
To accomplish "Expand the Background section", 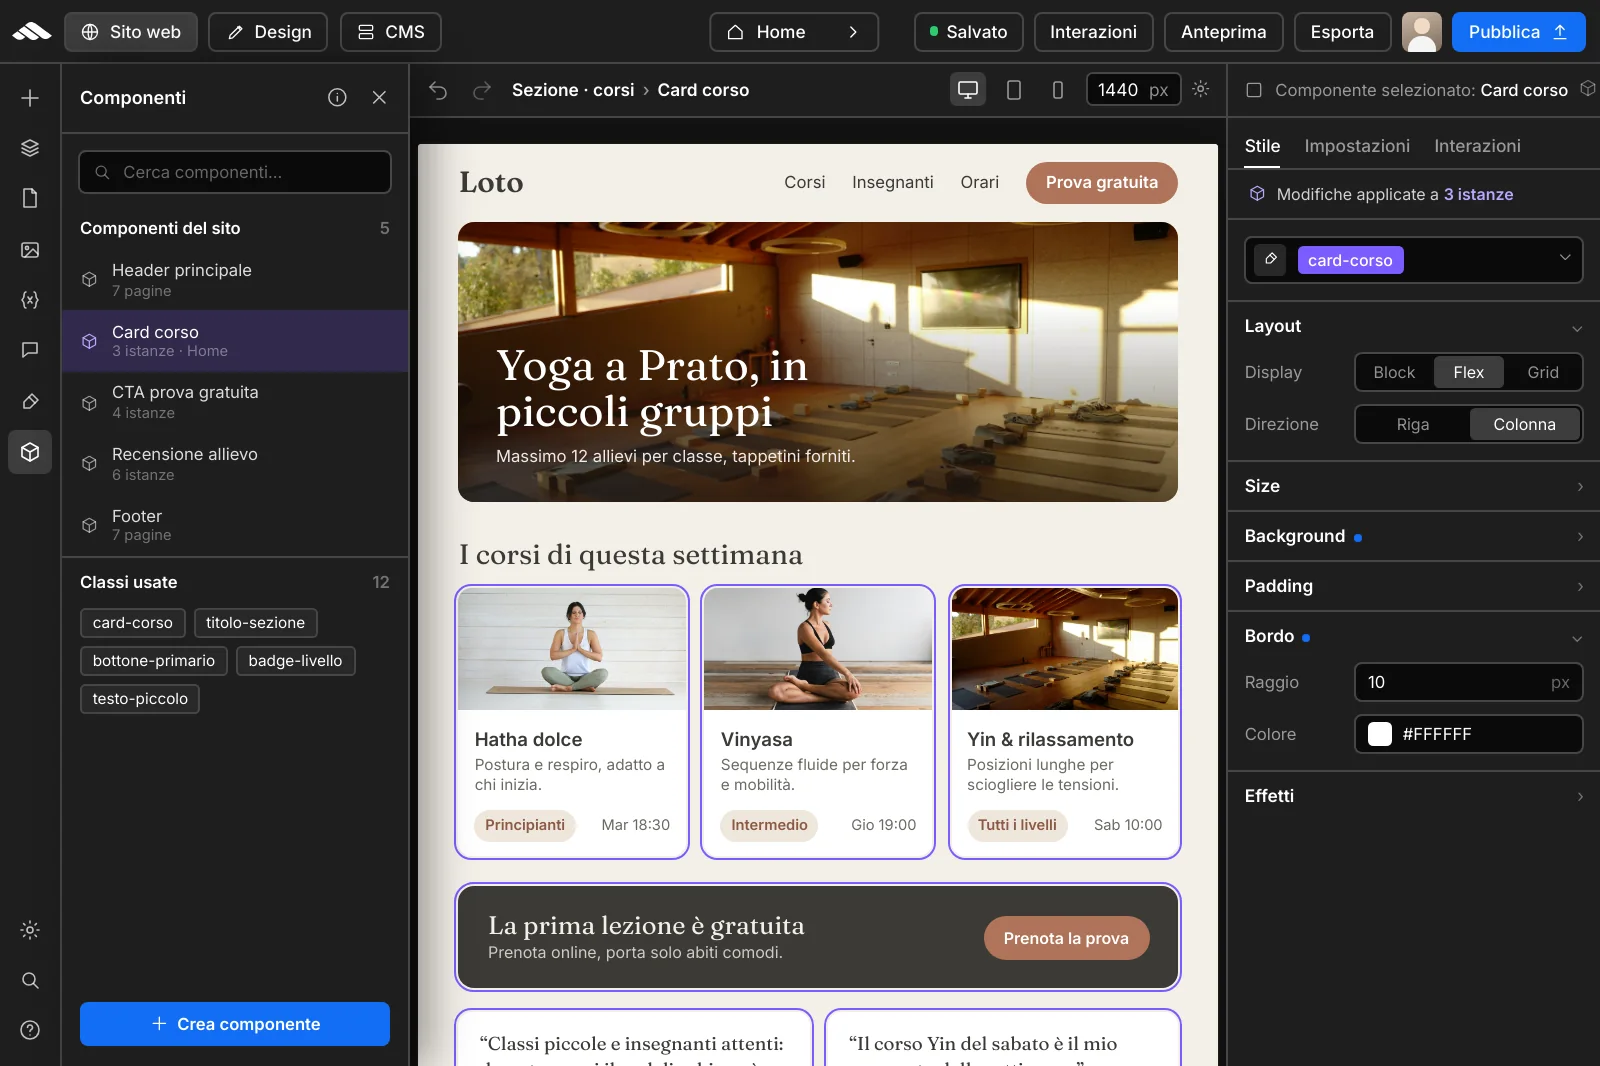I will coord(1414,536).
